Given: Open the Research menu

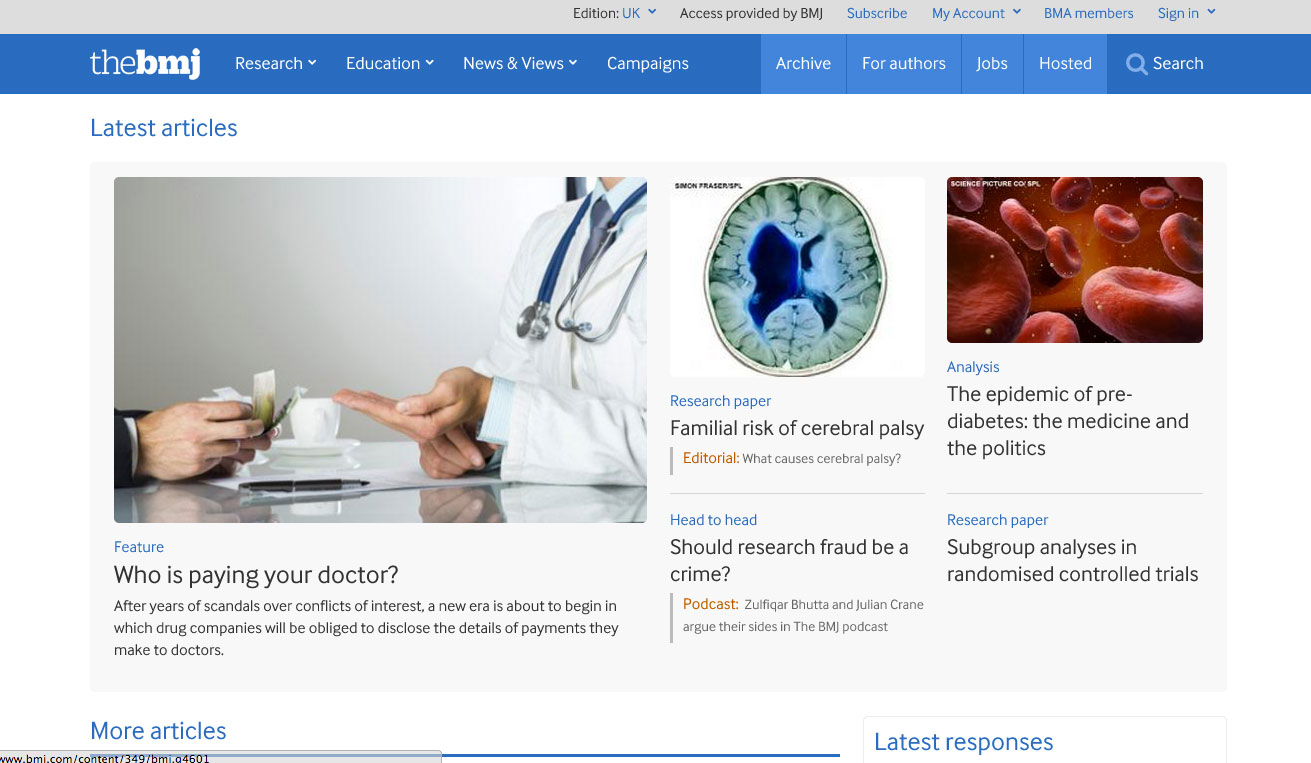Looking at the screenshot, I should click(275, 63).
